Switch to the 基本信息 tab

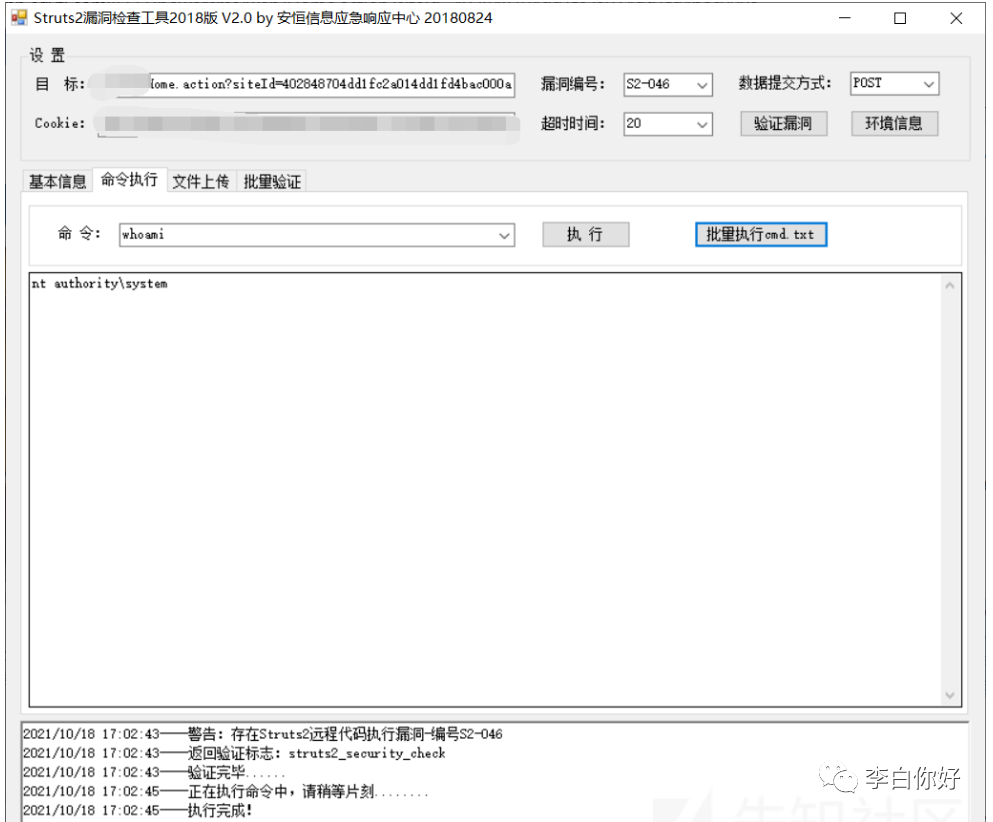(x=57, y=182)
